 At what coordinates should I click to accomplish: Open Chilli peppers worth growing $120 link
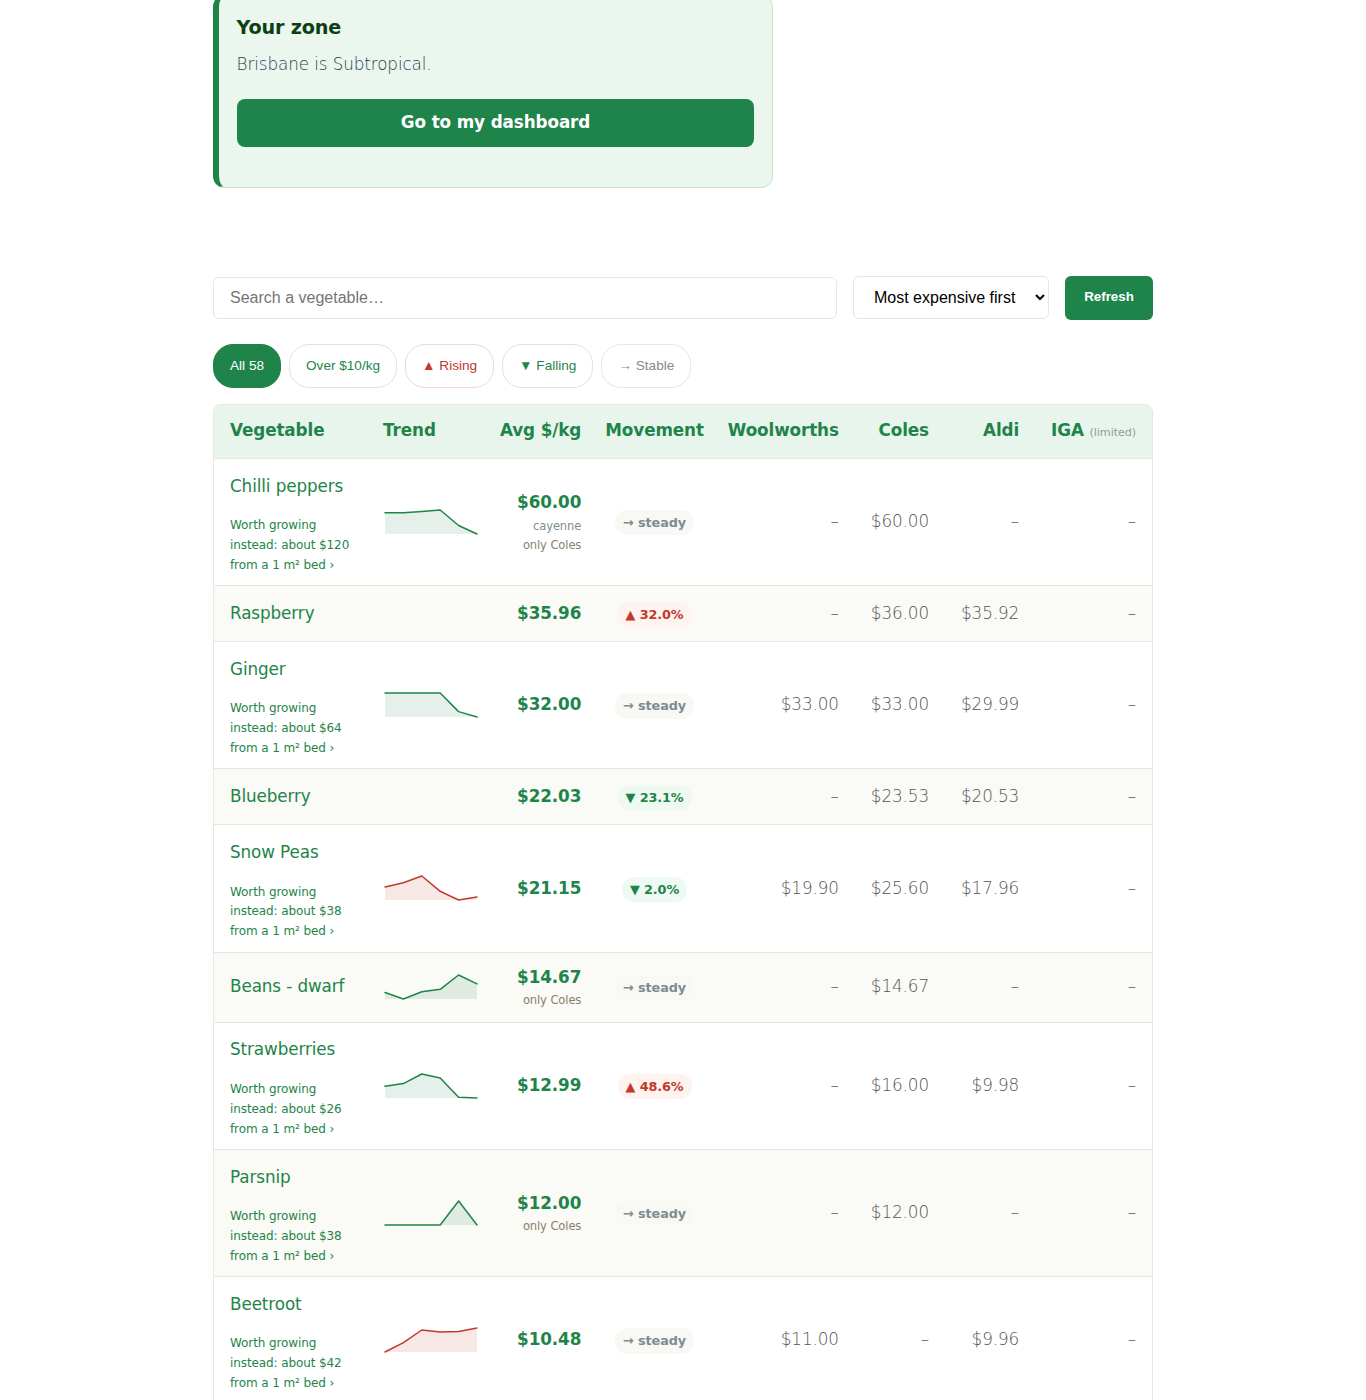(290, 545)
